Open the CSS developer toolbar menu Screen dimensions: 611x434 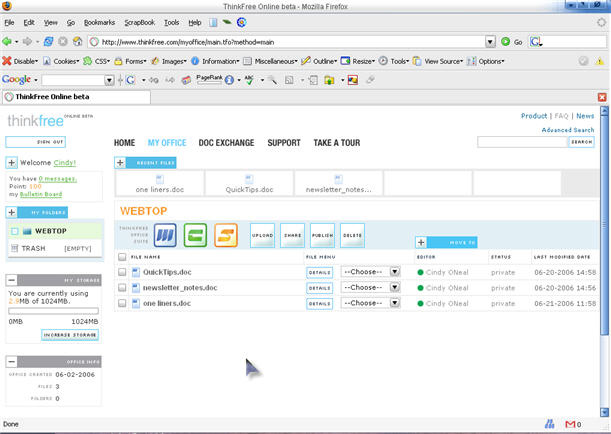[97, 61]
